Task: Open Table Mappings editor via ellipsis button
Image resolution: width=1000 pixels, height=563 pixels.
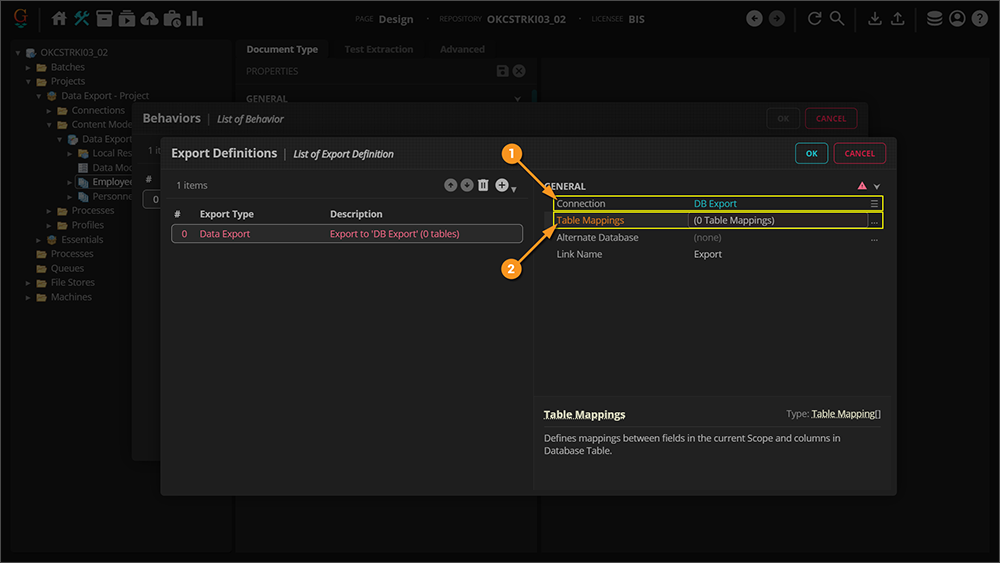Action: tap(874, 221)
